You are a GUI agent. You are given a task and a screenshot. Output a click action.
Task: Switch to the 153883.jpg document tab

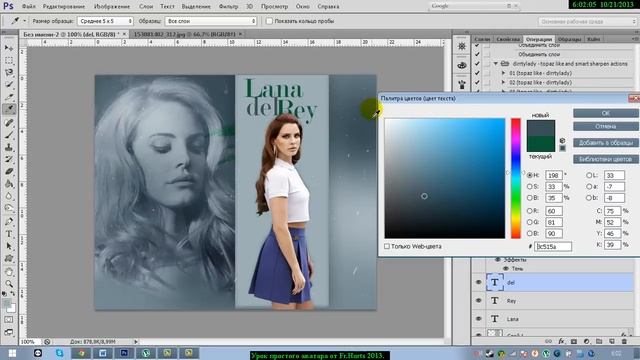[x=187, y=34]
